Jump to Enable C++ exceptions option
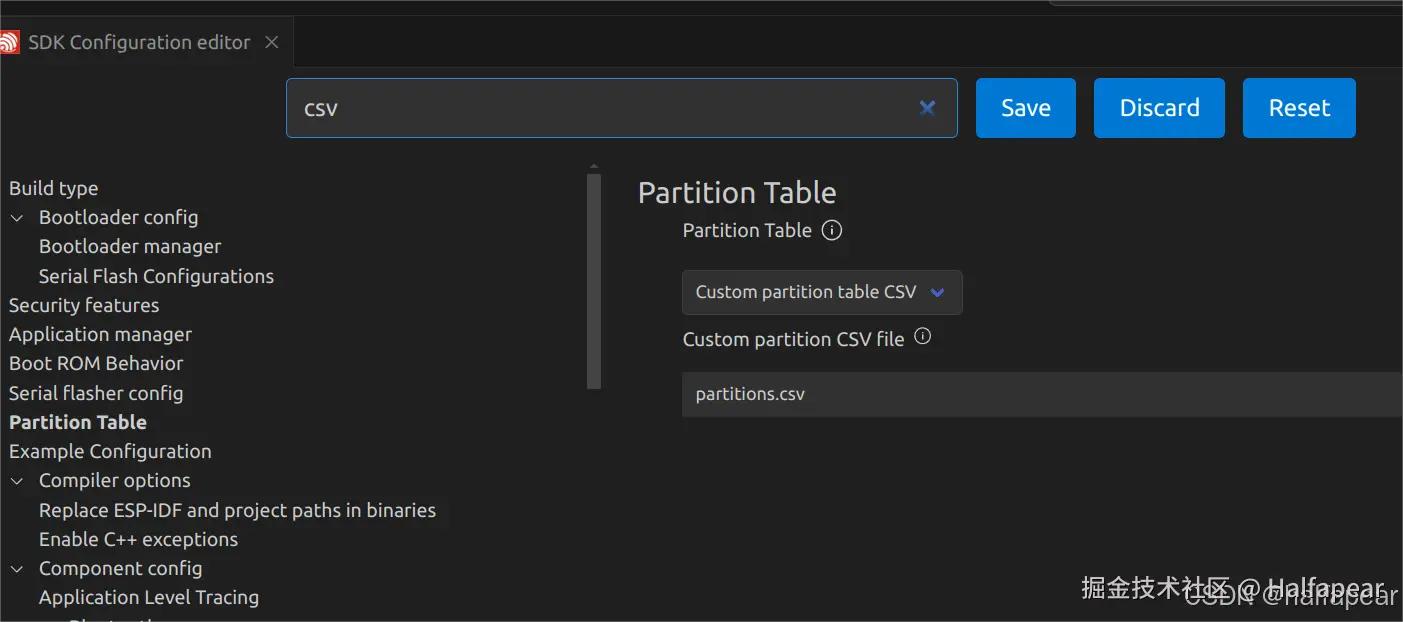The height and width of the screenshot is (622, 1403). pyautogui.click(x=138, y=539)
